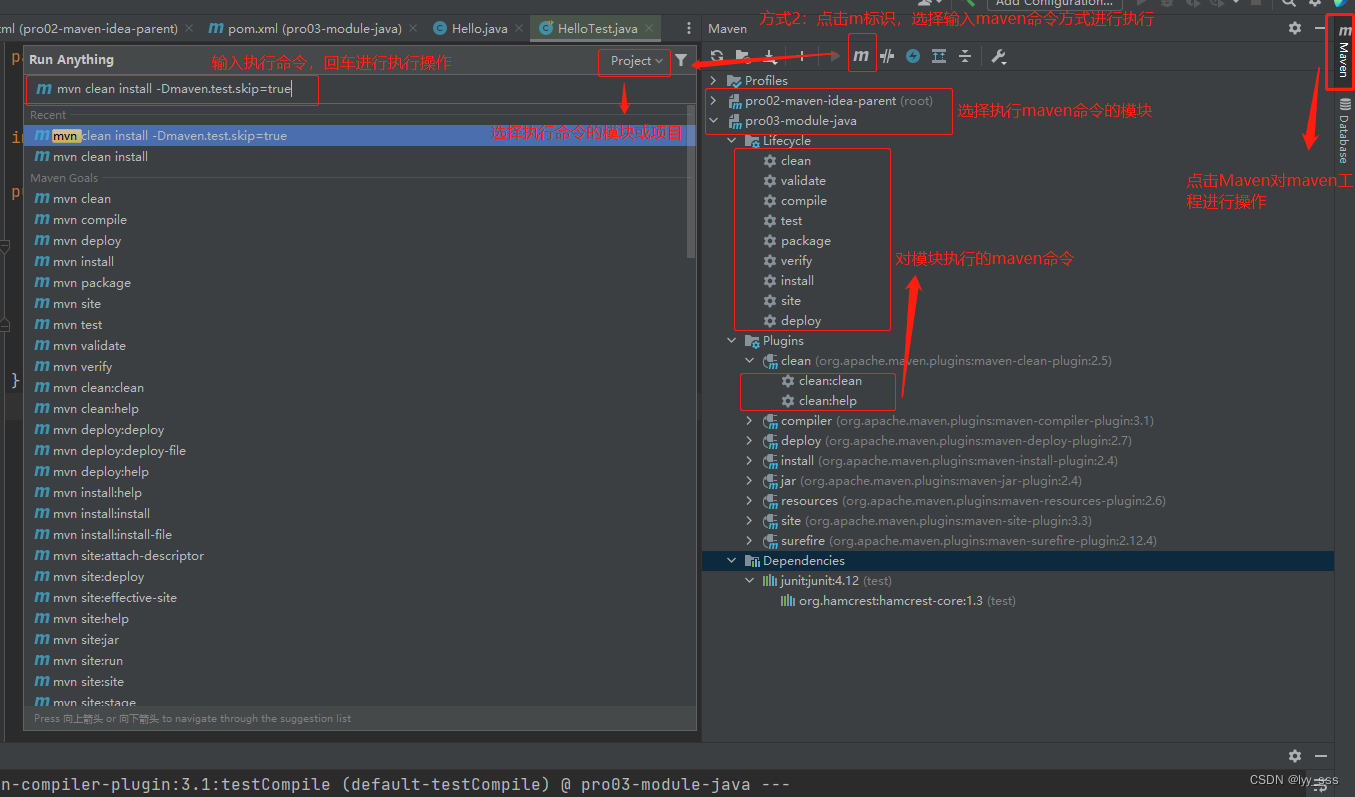Click Download Sources and Documentation icon

pyautogui.click(x=770, y=56)
